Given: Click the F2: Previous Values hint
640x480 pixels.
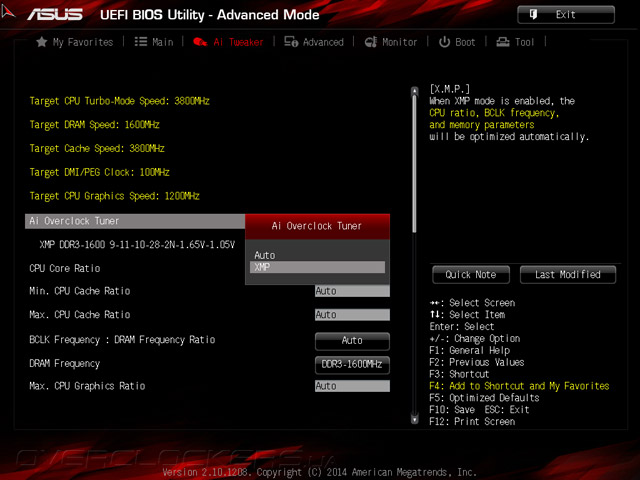Looking at the screenshot, I should click(x=477, y=362).
